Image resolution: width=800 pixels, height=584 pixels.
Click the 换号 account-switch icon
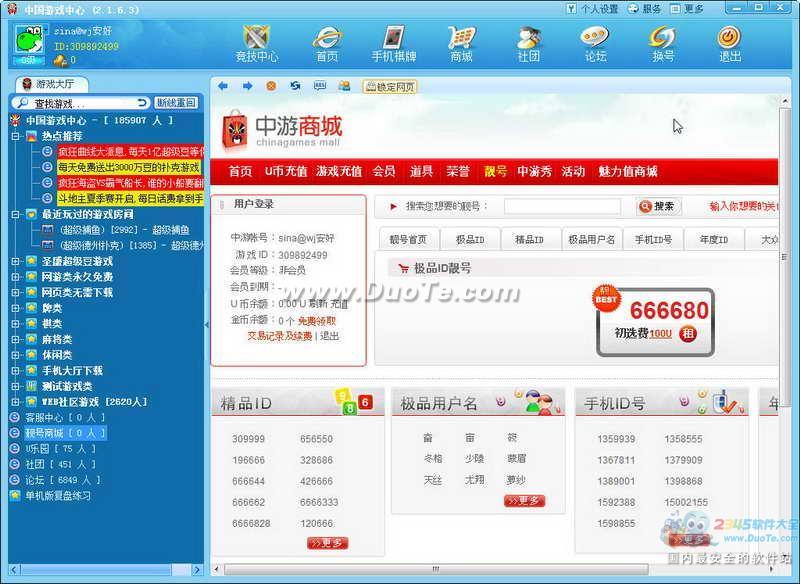coord(661,45)
